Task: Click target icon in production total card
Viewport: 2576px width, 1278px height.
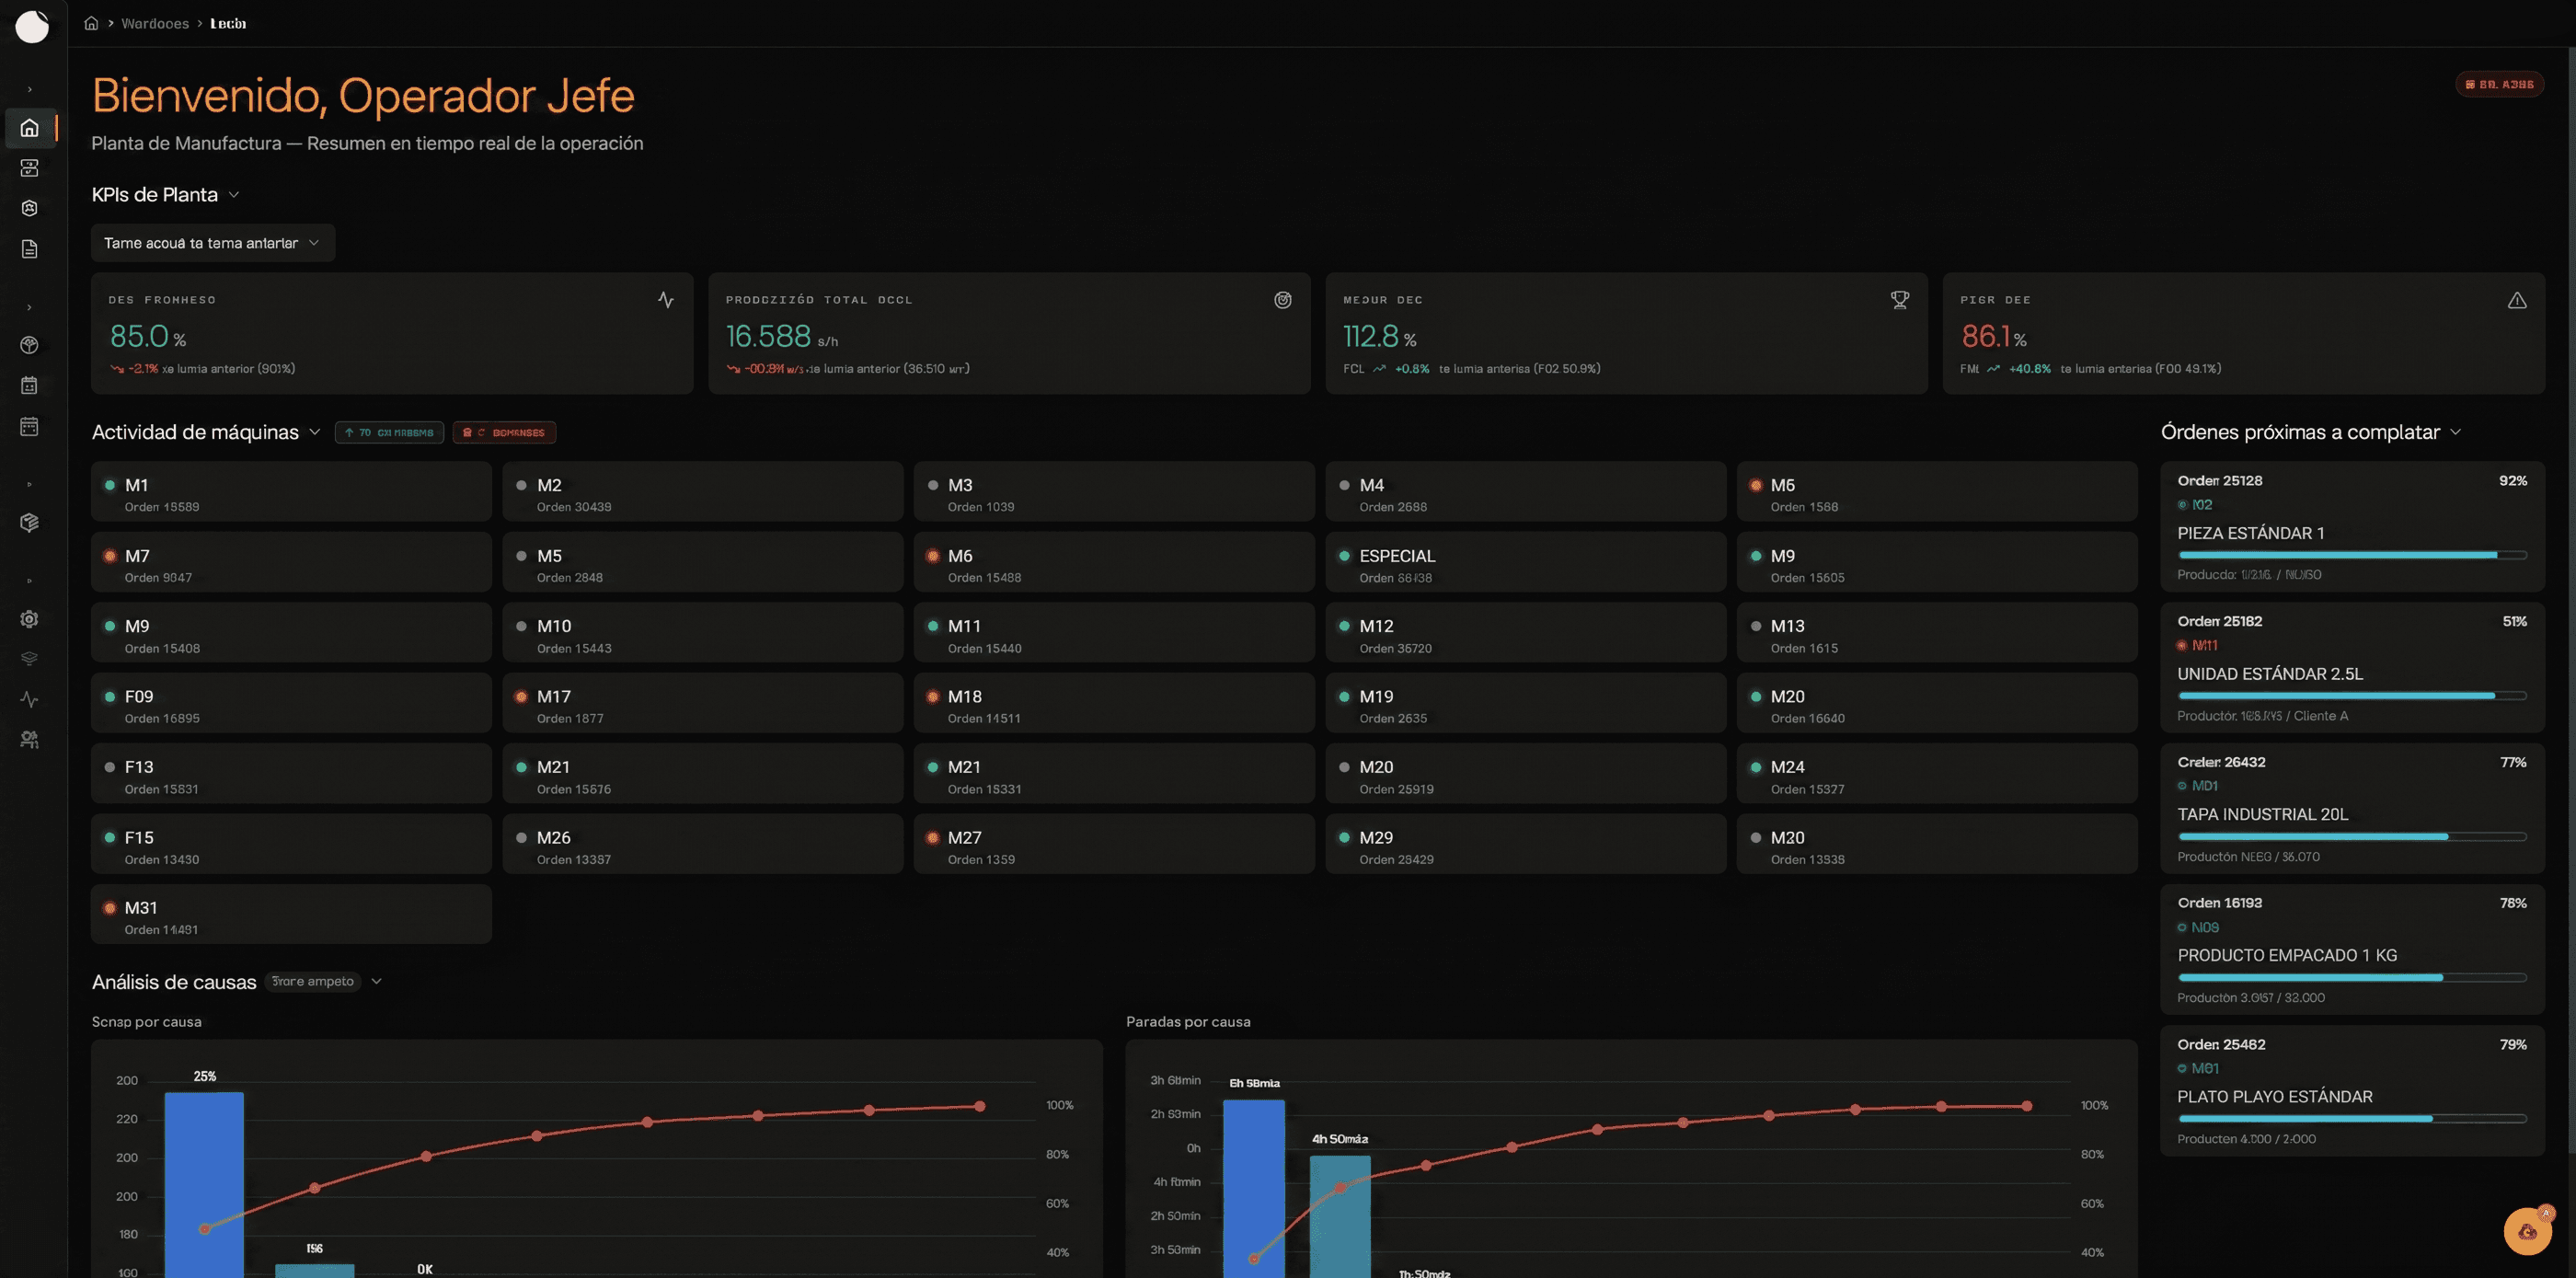Action: click(1283, 300)
